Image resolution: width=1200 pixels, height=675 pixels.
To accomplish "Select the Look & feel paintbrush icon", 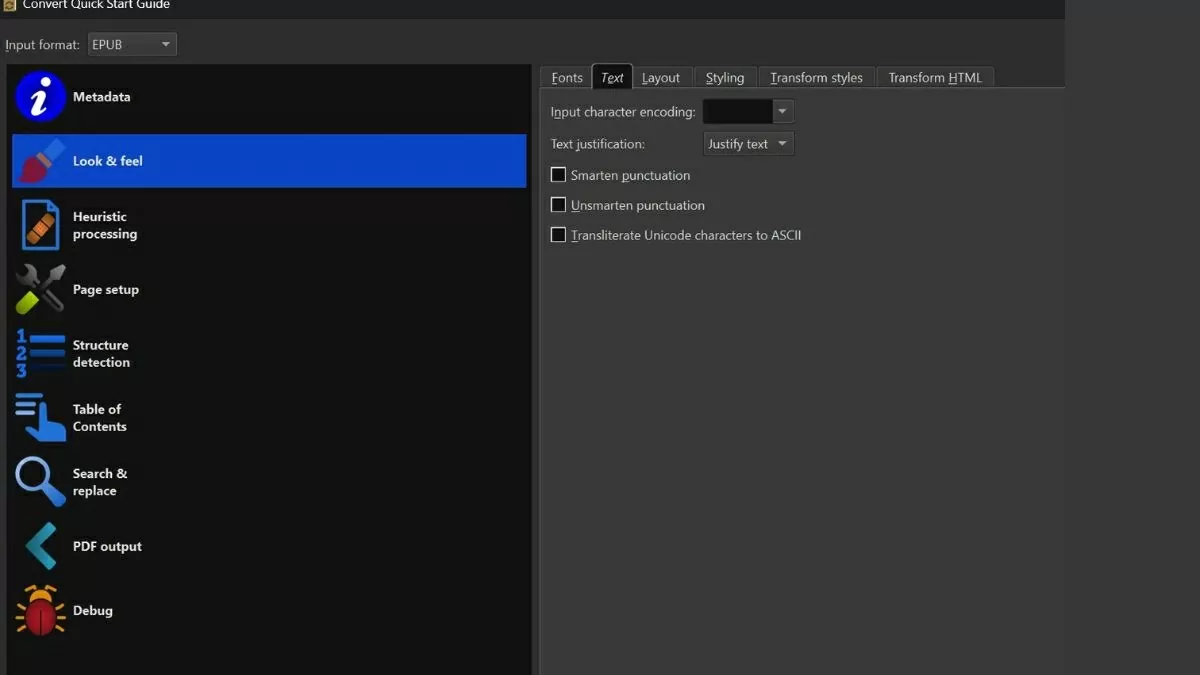I will tap(40, 161).
